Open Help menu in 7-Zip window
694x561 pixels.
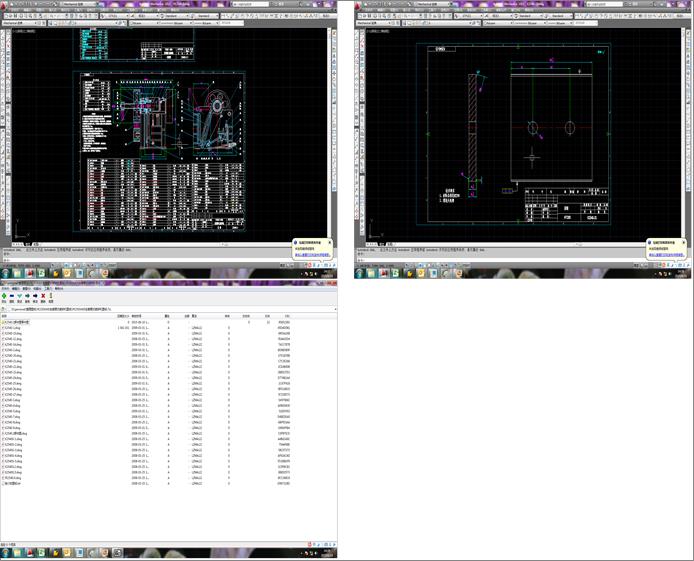(59, 288)
